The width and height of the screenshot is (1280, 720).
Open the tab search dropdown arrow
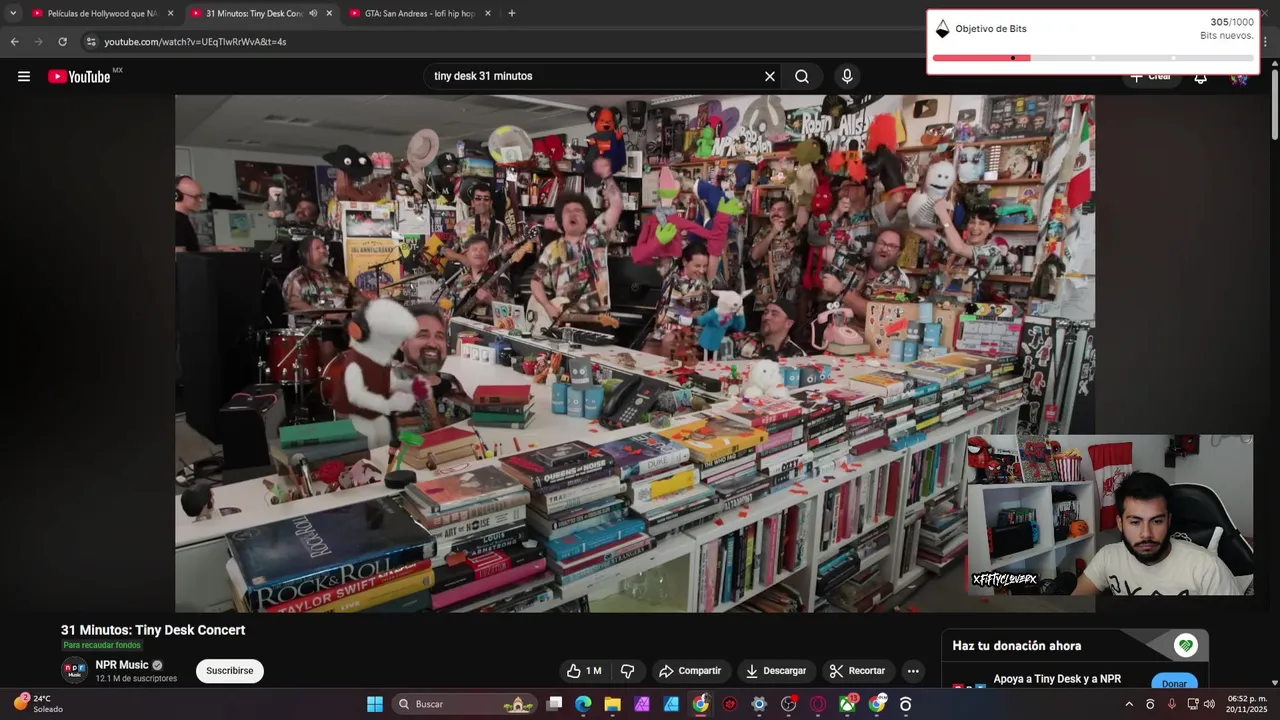tap(13, 13)
